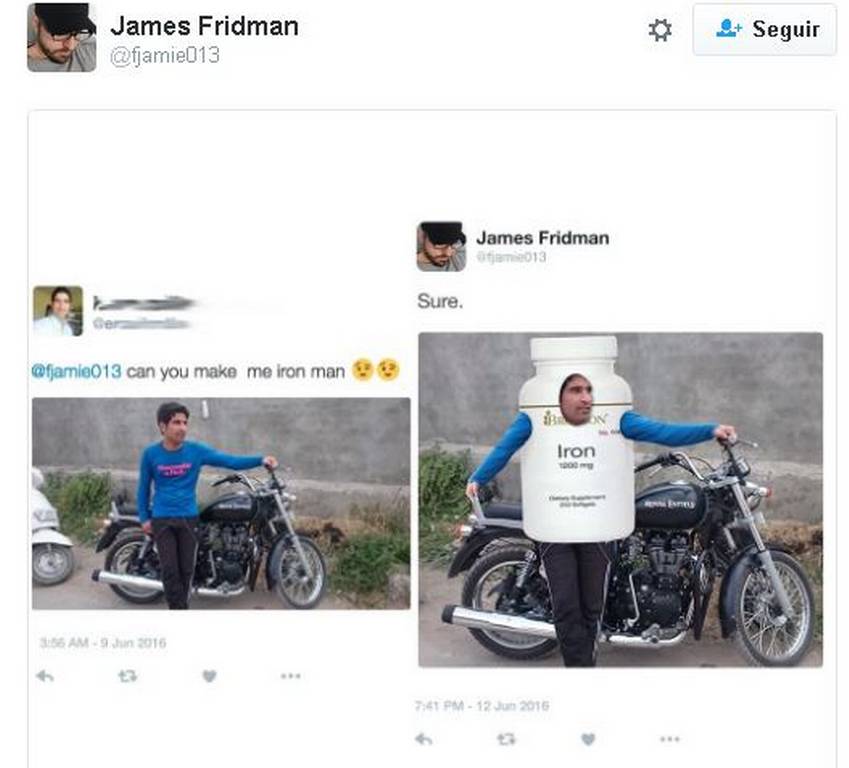Reply to the 'Sure.' tweet
This screenshot has height=768, width=849.
pos(423,739)
